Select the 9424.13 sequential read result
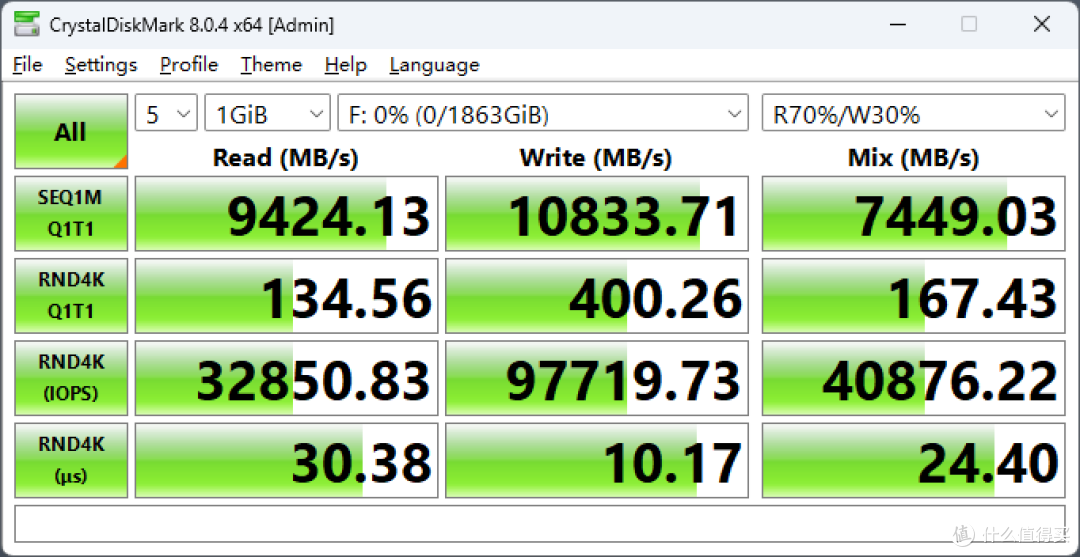1080x557 pixels. pos(287,213)
